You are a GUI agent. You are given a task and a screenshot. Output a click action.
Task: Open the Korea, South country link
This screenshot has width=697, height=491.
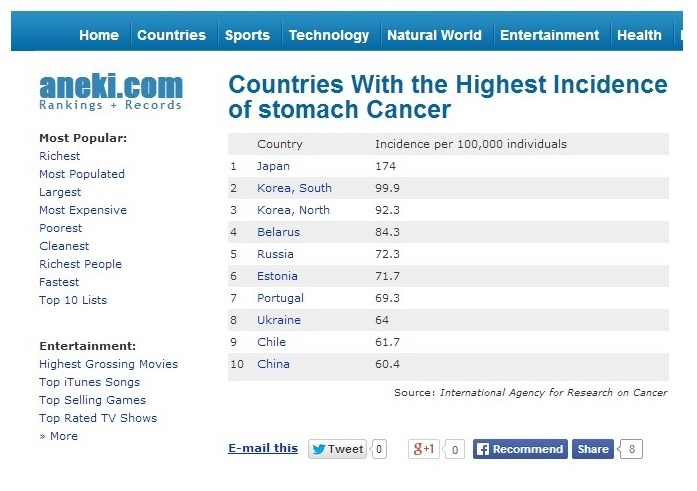[x=294, y=188]
